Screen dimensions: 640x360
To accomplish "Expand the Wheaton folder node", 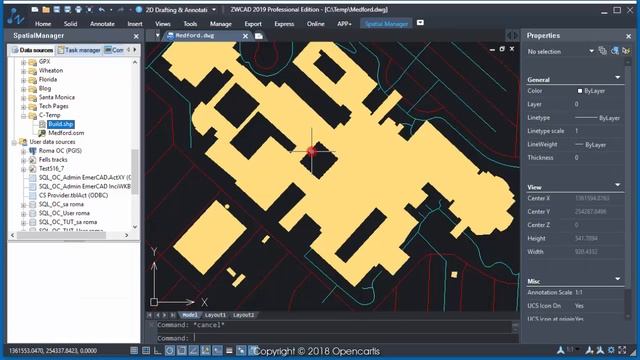I will tap(24, 71).
